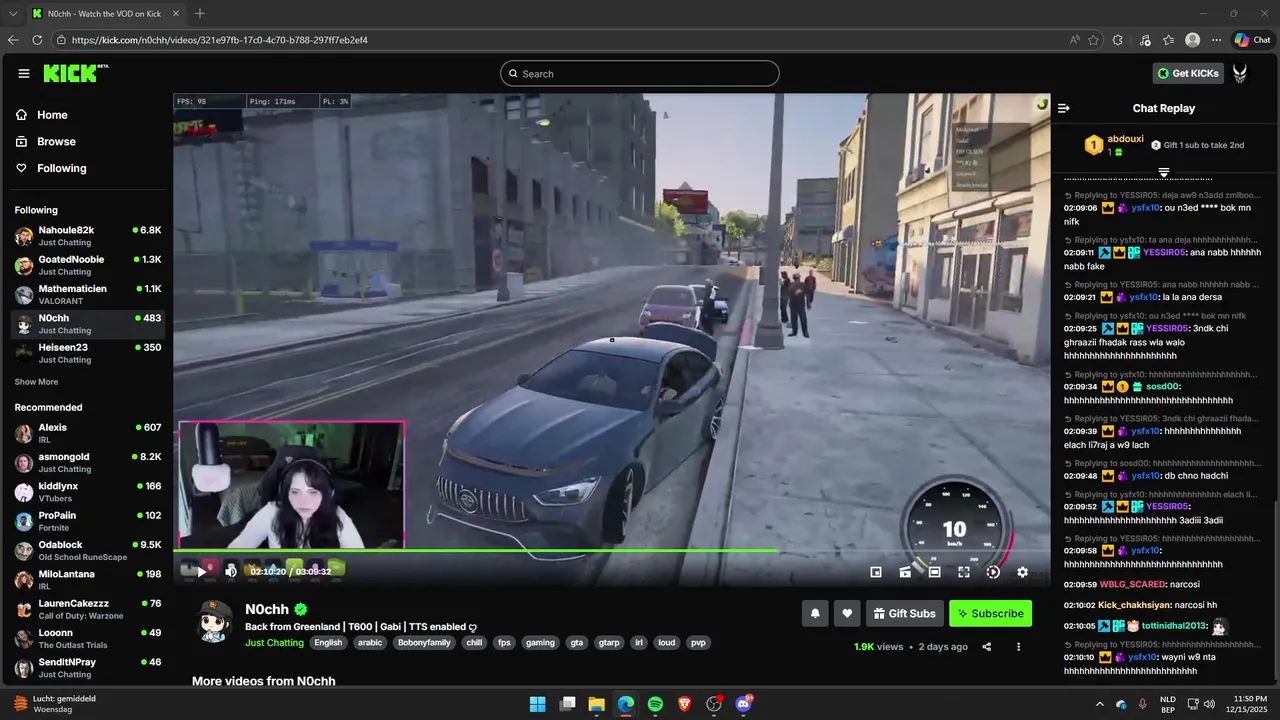Open Alexis IRL recommended channel
The height and width of the screenshot is (720, 1280).
88,433
